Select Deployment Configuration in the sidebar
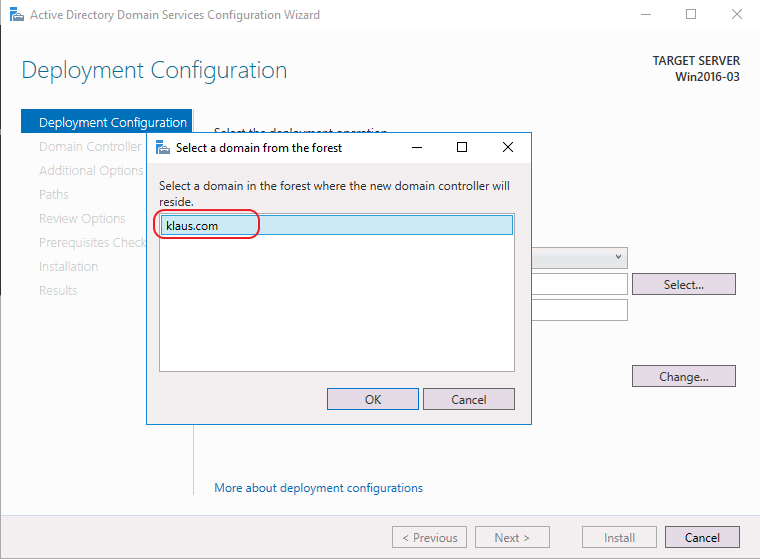Viewport: 760px width, 560px height. click(x=112, y=123)
